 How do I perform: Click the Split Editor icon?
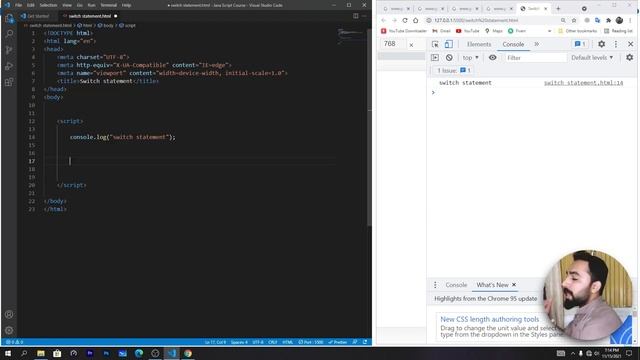pos(356,16)
